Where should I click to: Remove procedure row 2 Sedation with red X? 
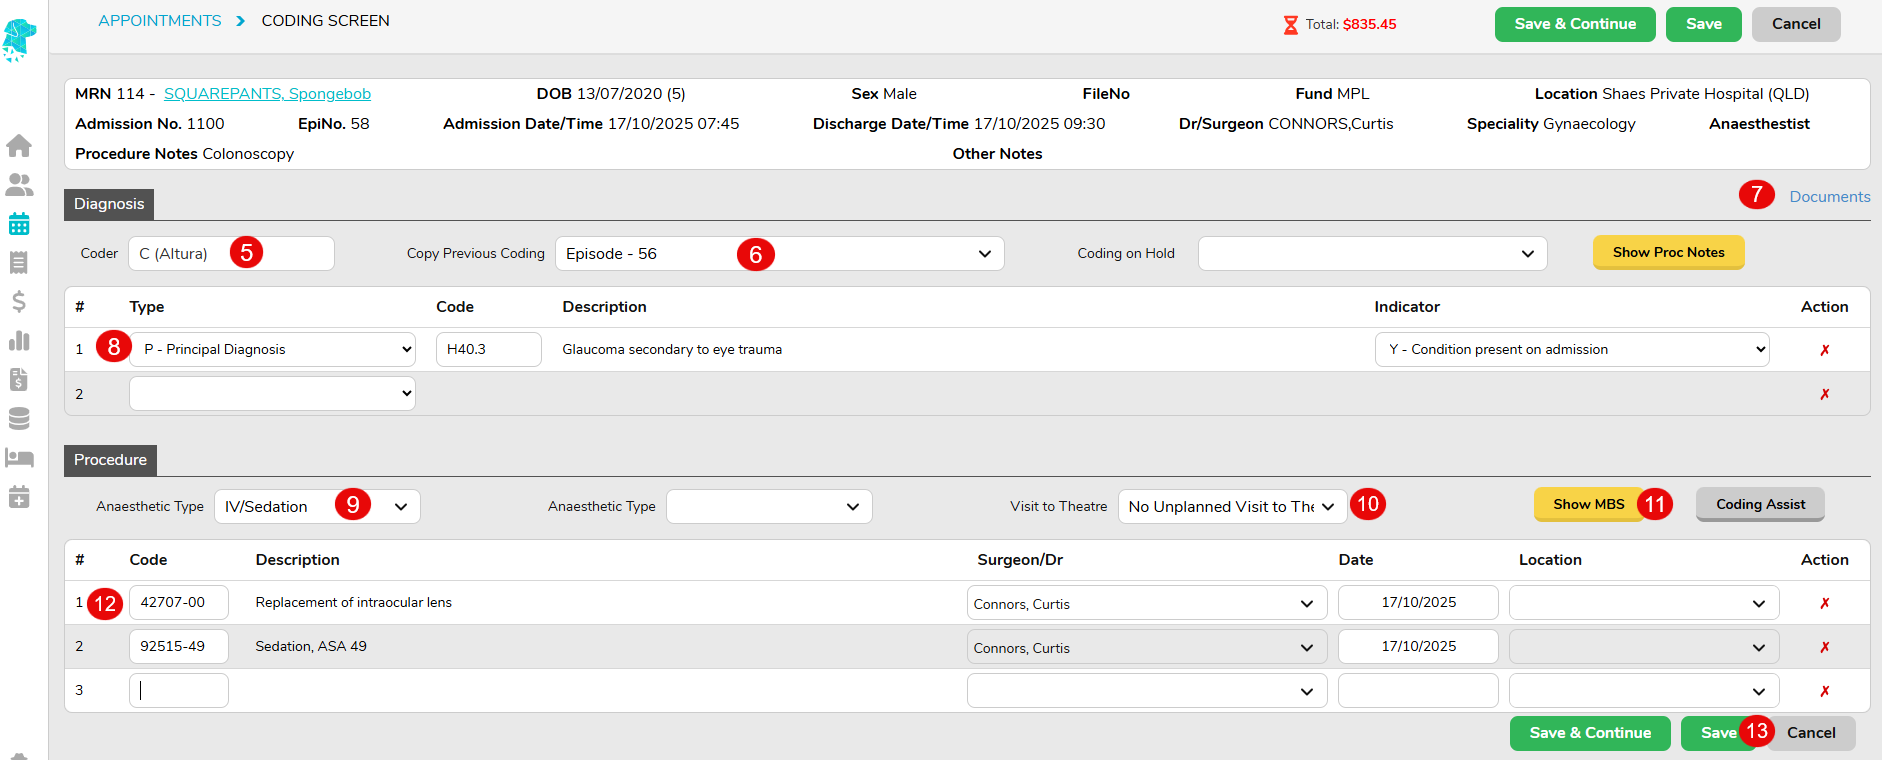click(x=1824, y=647)
